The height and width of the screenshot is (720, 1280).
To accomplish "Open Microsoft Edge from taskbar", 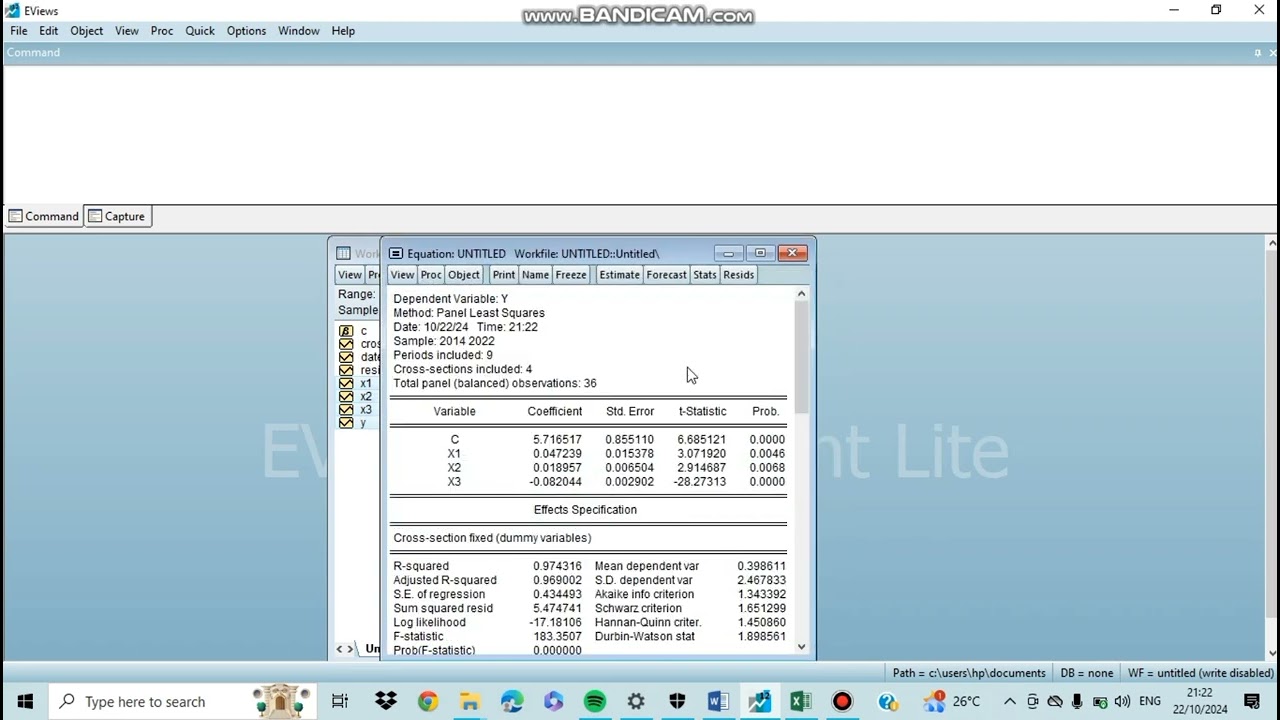I will click(512, 701).
